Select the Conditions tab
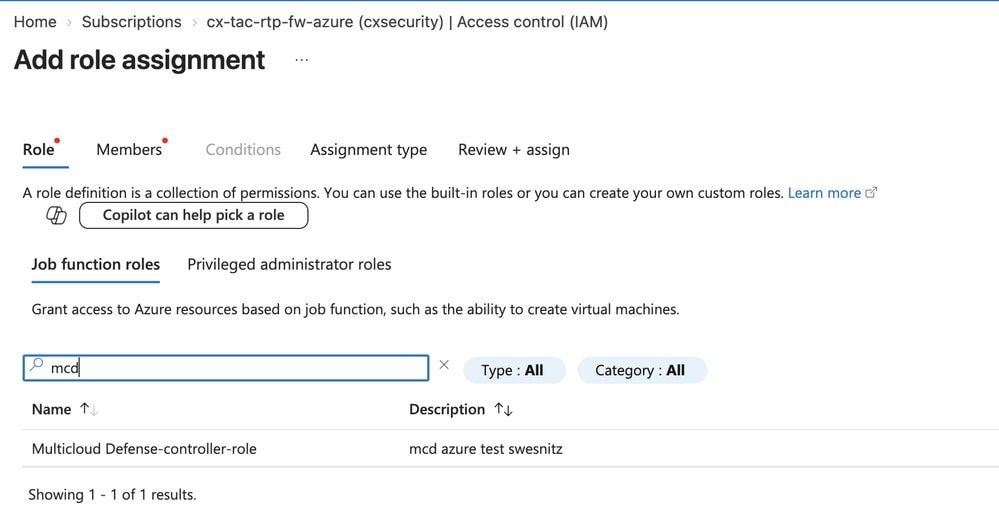Viewport: 999px width, 528px height. coord(243,150)
